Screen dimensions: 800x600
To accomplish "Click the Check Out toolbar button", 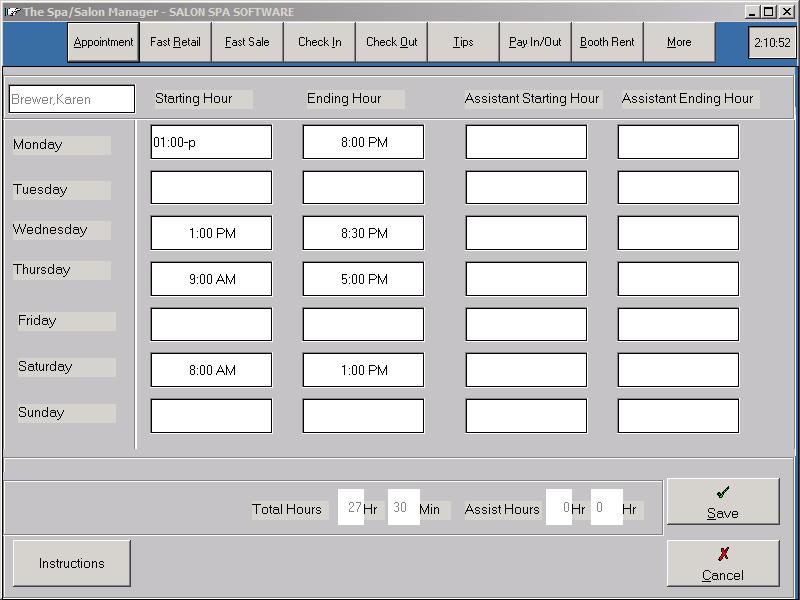I will [391, 42].
